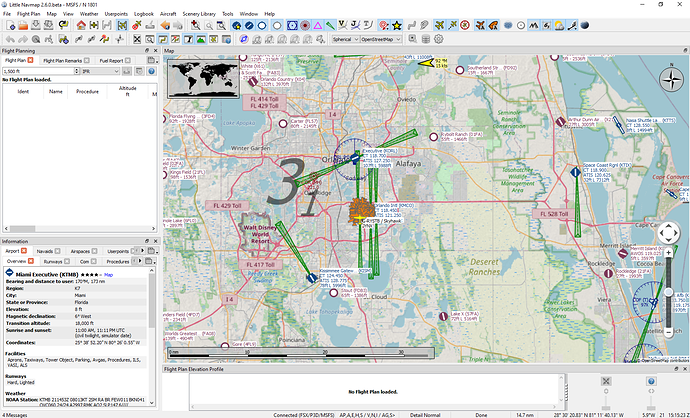Toggle userpoints star display
This screenshot has width=690, height=418.
click(x=397, y=26)
